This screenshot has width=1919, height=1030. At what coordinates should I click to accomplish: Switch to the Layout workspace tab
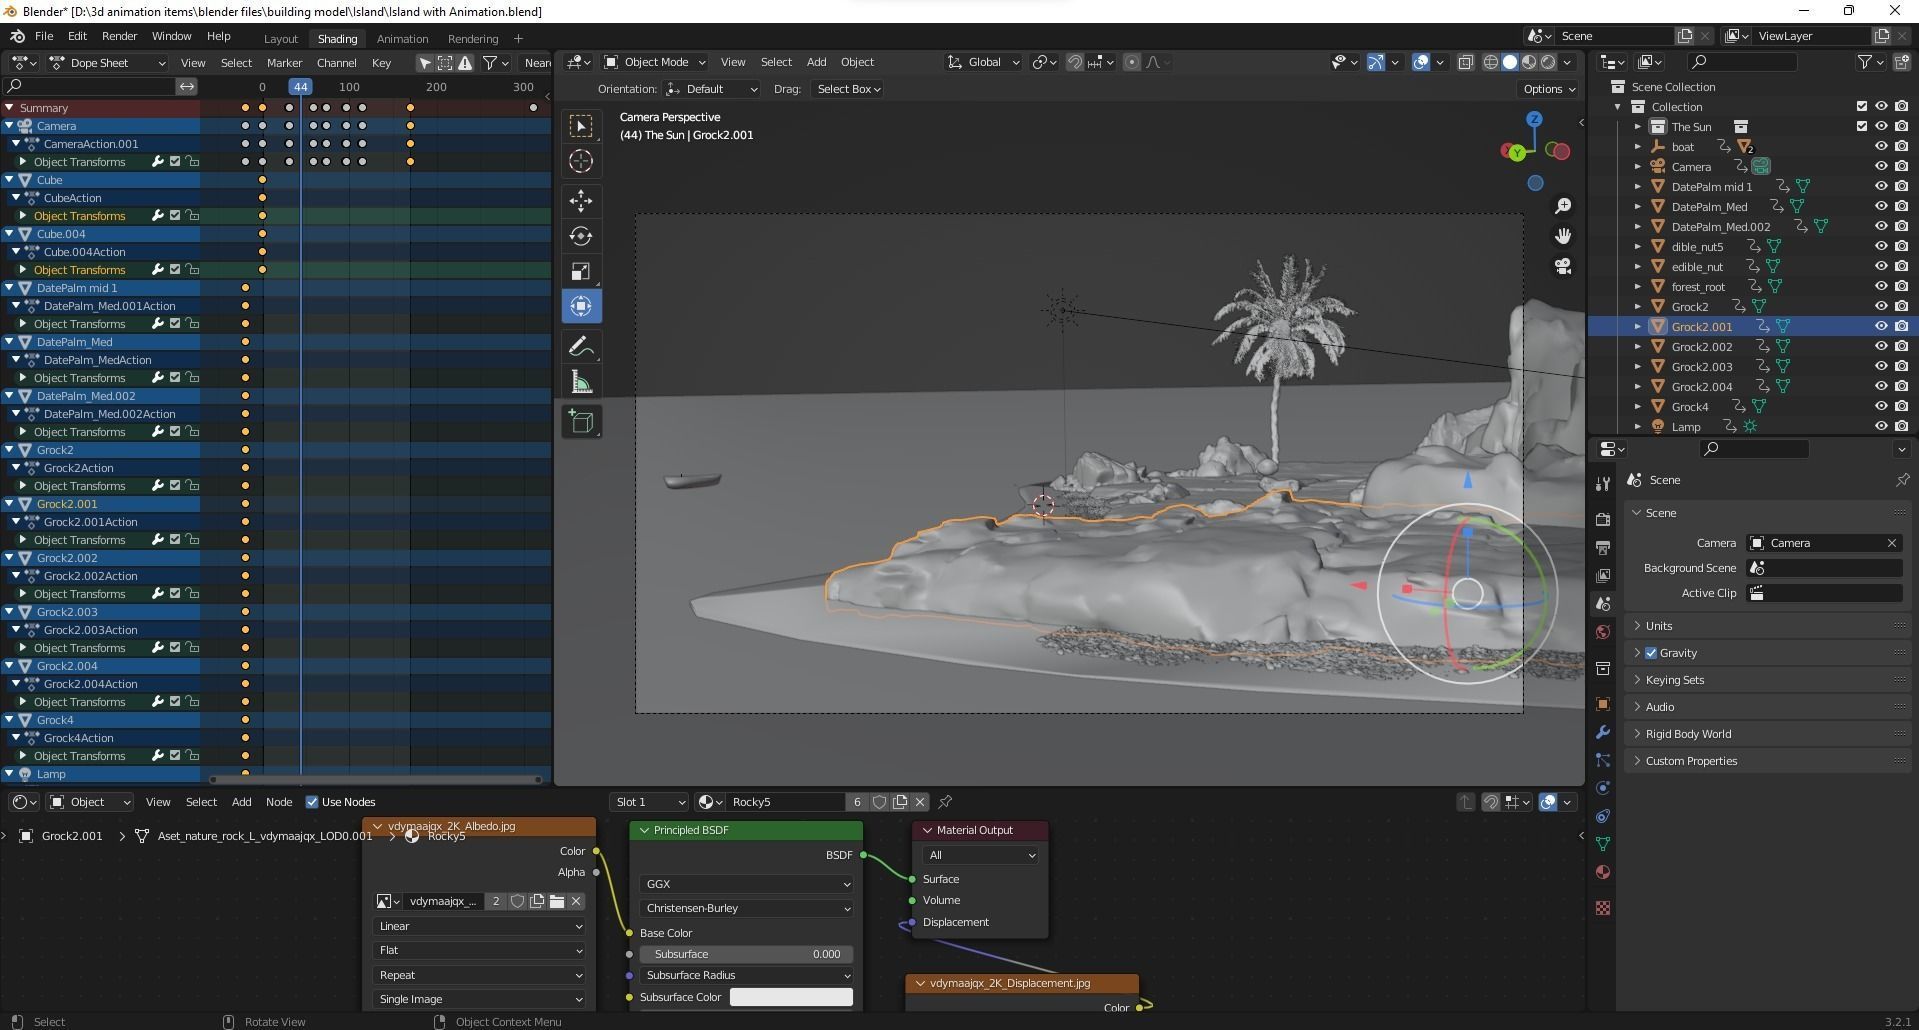coord(281,39)
